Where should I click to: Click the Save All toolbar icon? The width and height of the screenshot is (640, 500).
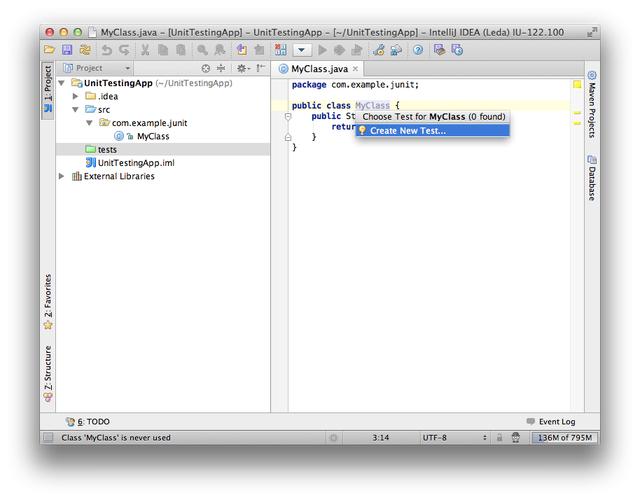67,50
